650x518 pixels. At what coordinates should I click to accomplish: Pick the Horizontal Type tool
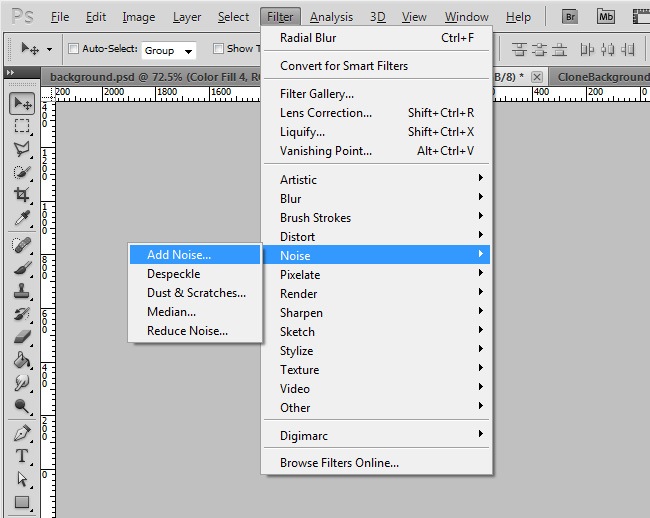point(22,456)
